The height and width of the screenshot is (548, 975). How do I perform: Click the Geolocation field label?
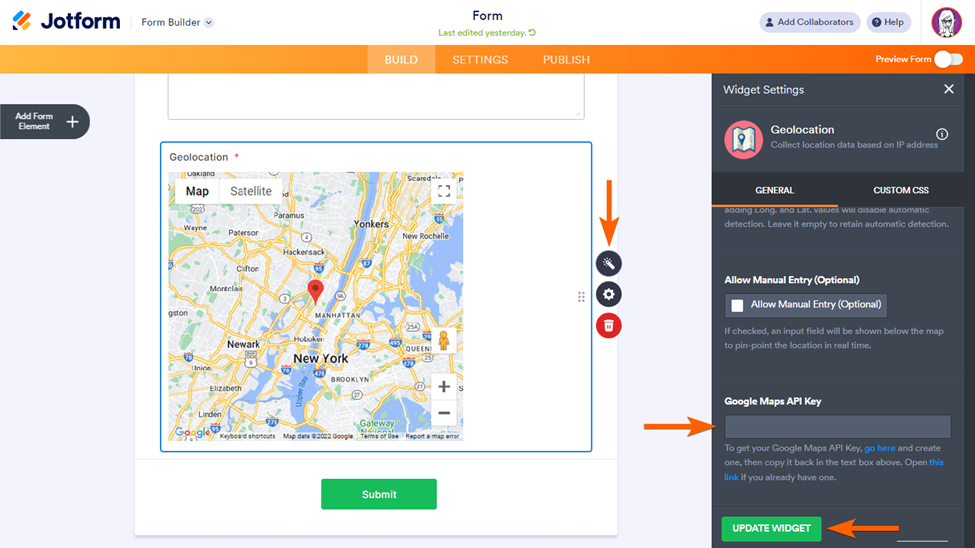[199, 157]
